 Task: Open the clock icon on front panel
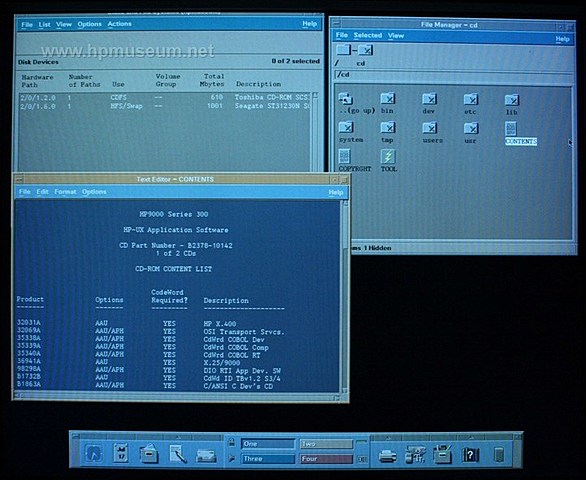click(94, 454)
